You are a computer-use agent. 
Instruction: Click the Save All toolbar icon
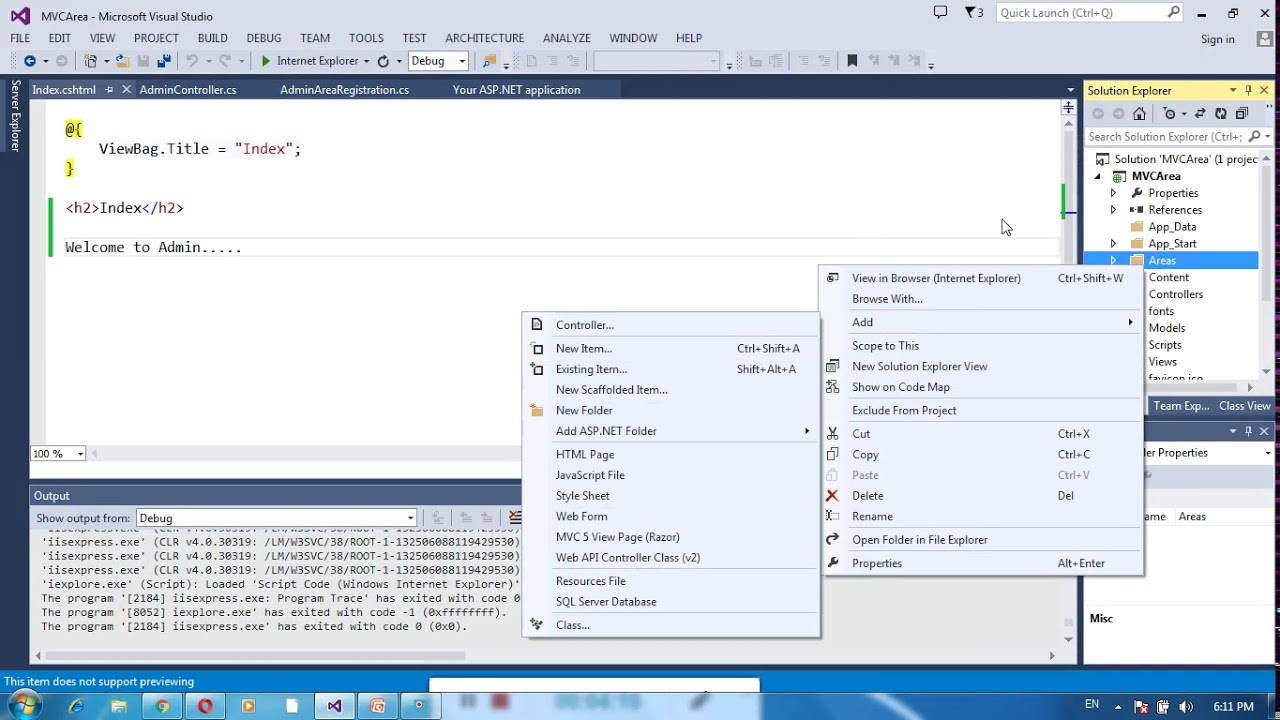point(164,61)
